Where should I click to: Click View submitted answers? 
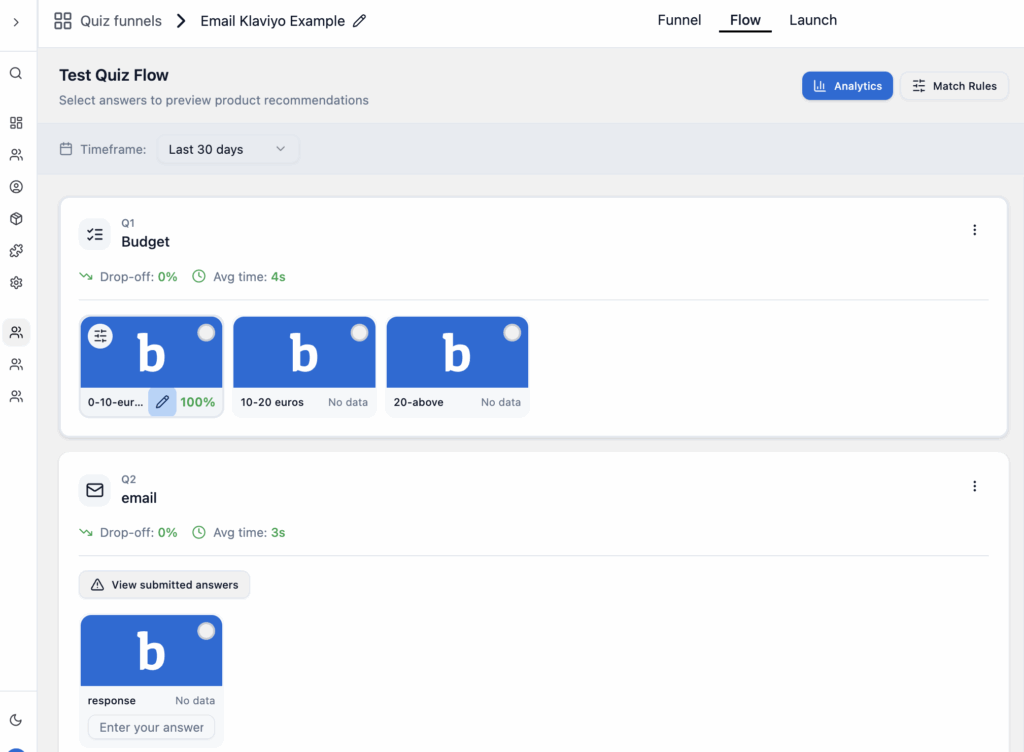click(163, 584)
